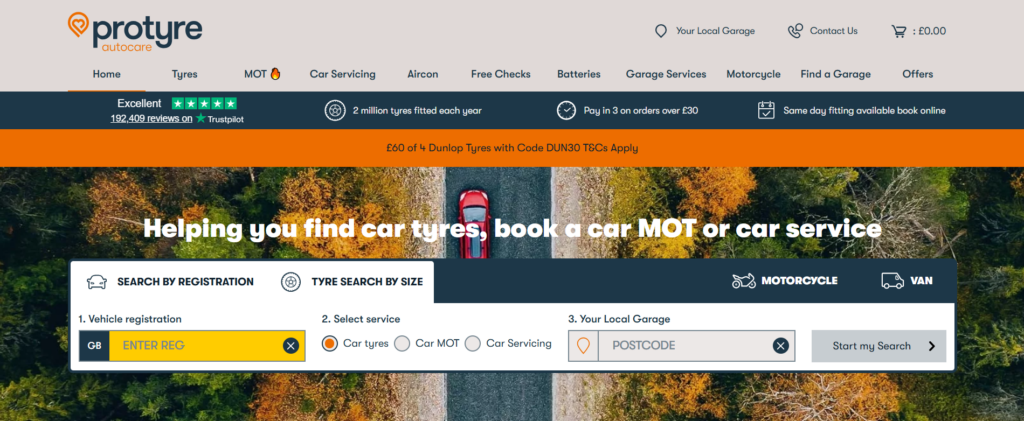Open the Tyres menu item
The width and height of the screenshot is (1024, 421).
(184, 74)
